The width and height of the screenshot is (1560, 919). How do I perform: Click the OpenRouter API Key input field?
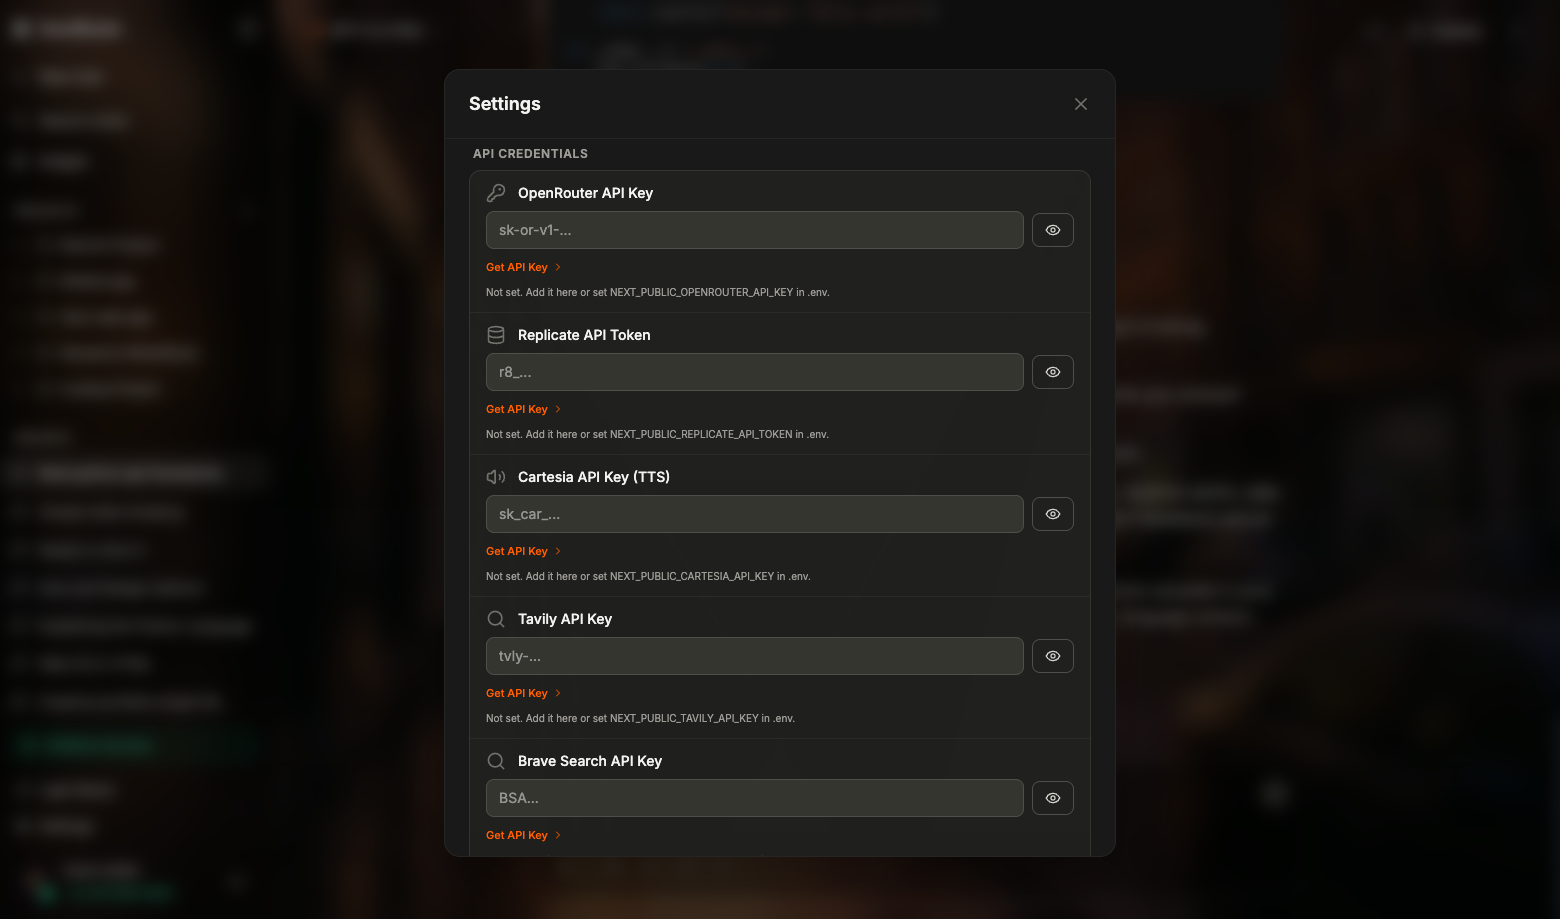[x=754, y=230]
